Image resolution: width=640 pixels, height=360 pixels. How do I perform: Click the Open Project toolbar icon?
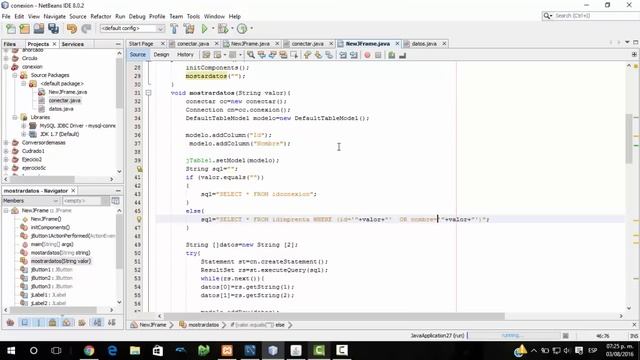click(39, 29)
